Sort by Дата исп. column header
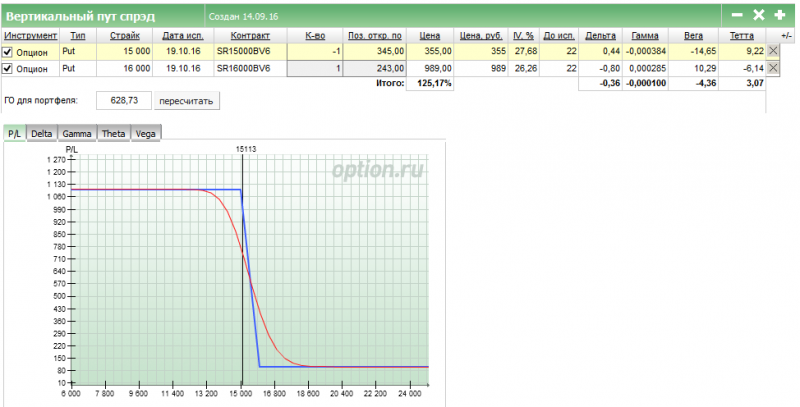Screen dimensions: 800x407 click(x=183, y=36)
